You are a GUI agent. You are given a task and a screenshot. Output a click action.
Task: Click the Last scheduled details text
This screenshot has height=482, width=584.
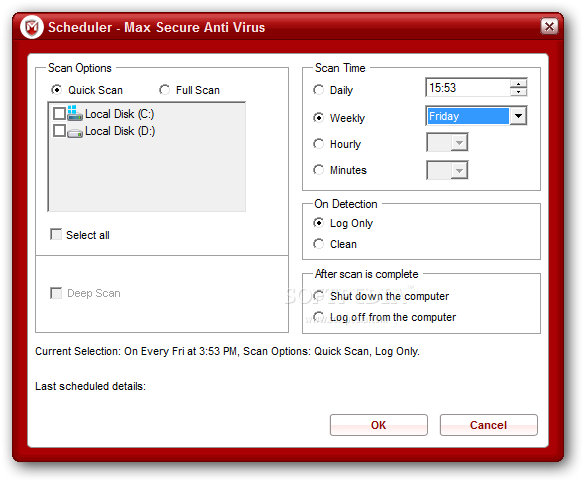coord(90,386)
